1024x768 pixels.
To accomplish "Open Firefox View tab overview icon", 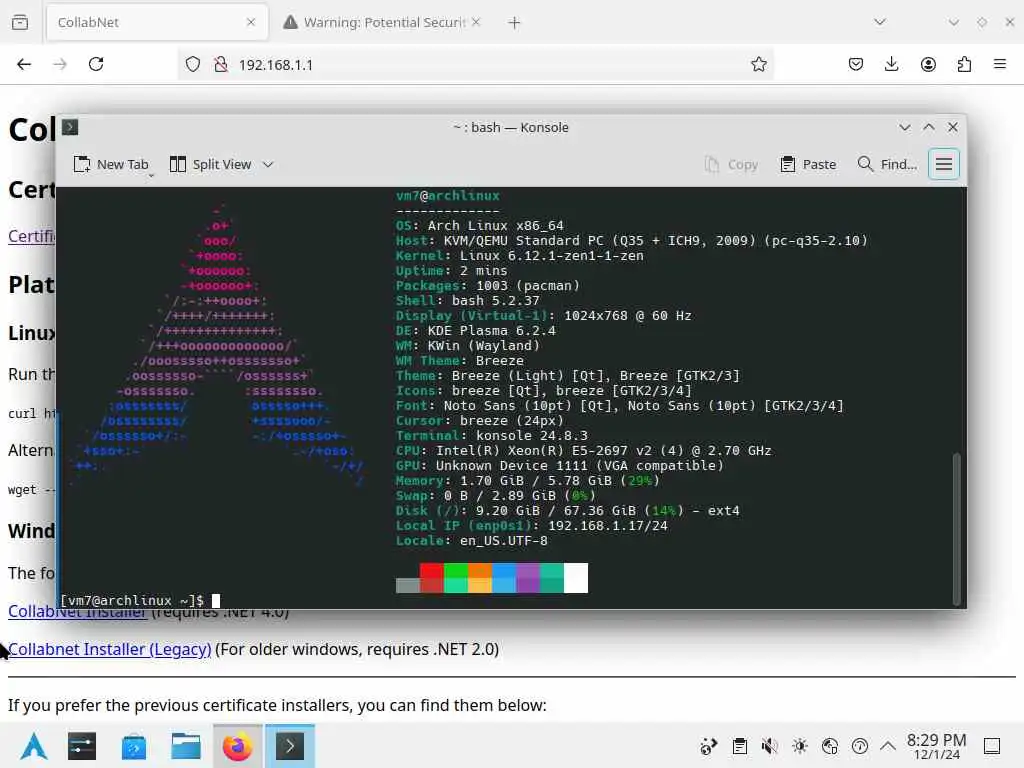I will pyautogui.click(x=20, y=22).
